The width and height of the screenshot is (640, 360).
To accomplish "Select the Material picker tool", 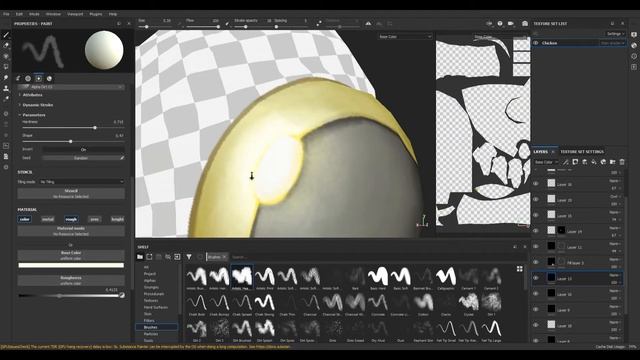I will click(x=6, y=98).
